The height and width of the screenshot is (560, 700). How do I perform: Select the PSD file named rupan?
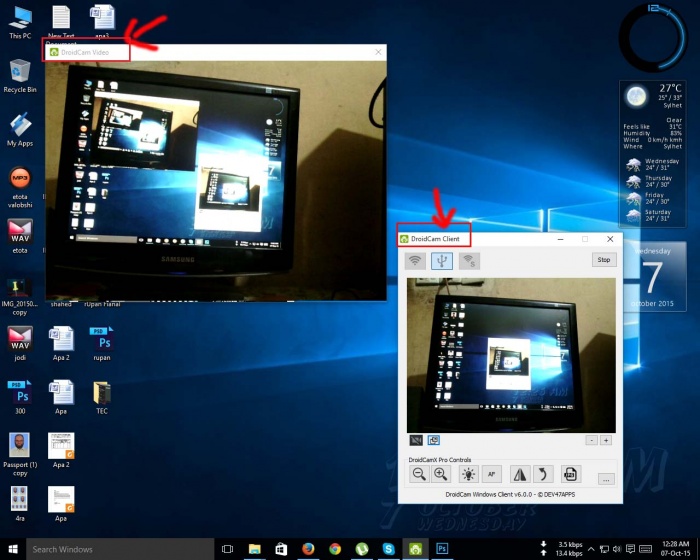(102, 344)
